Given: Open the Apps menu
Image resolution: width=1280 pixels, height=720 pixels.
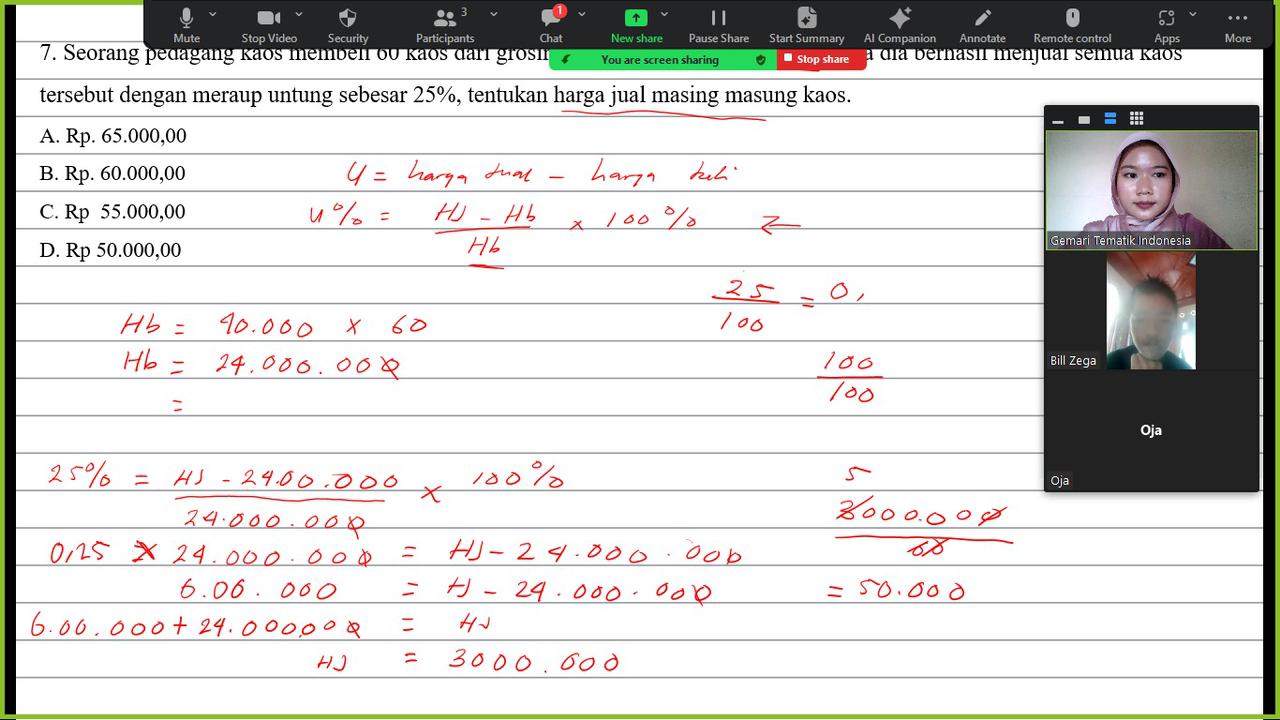Looking at the screenshot, I should [1167, 18].
